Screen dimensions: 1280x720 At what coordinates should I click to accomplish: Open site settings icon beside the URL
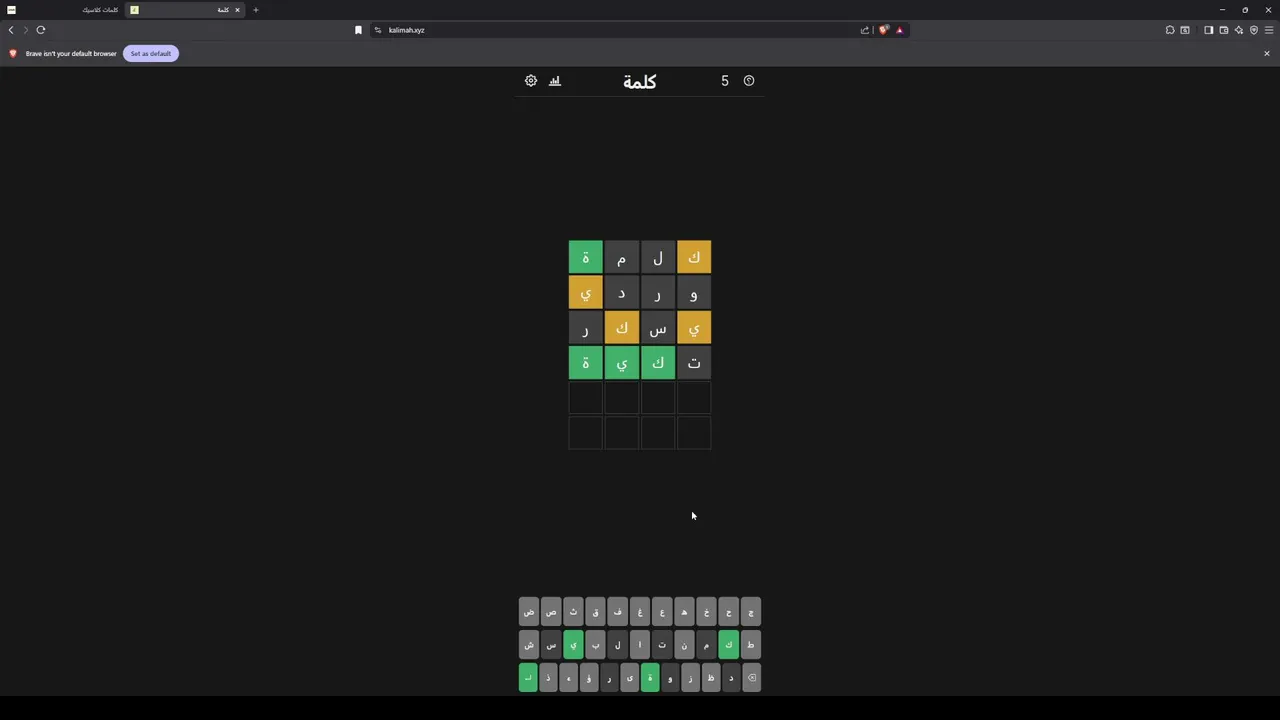pos(378,30)
